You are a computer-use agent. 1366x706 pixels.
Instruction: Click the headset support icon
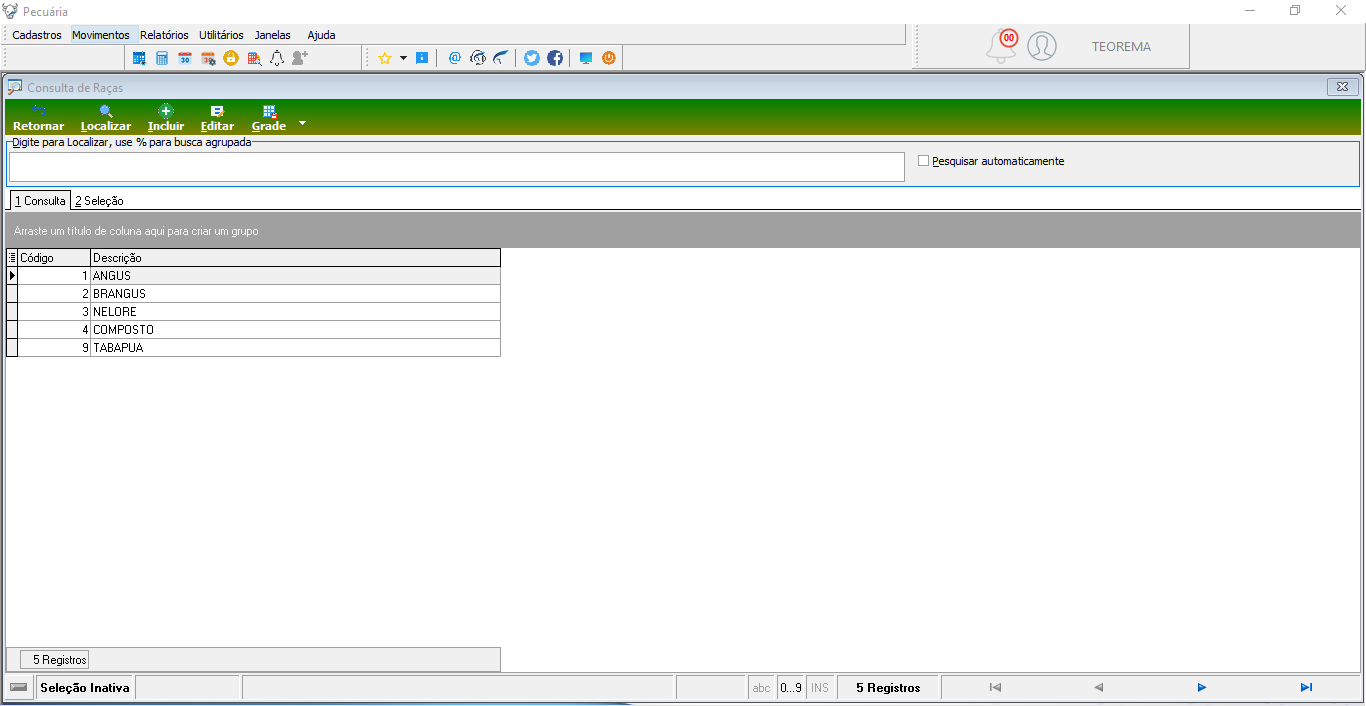478,58
